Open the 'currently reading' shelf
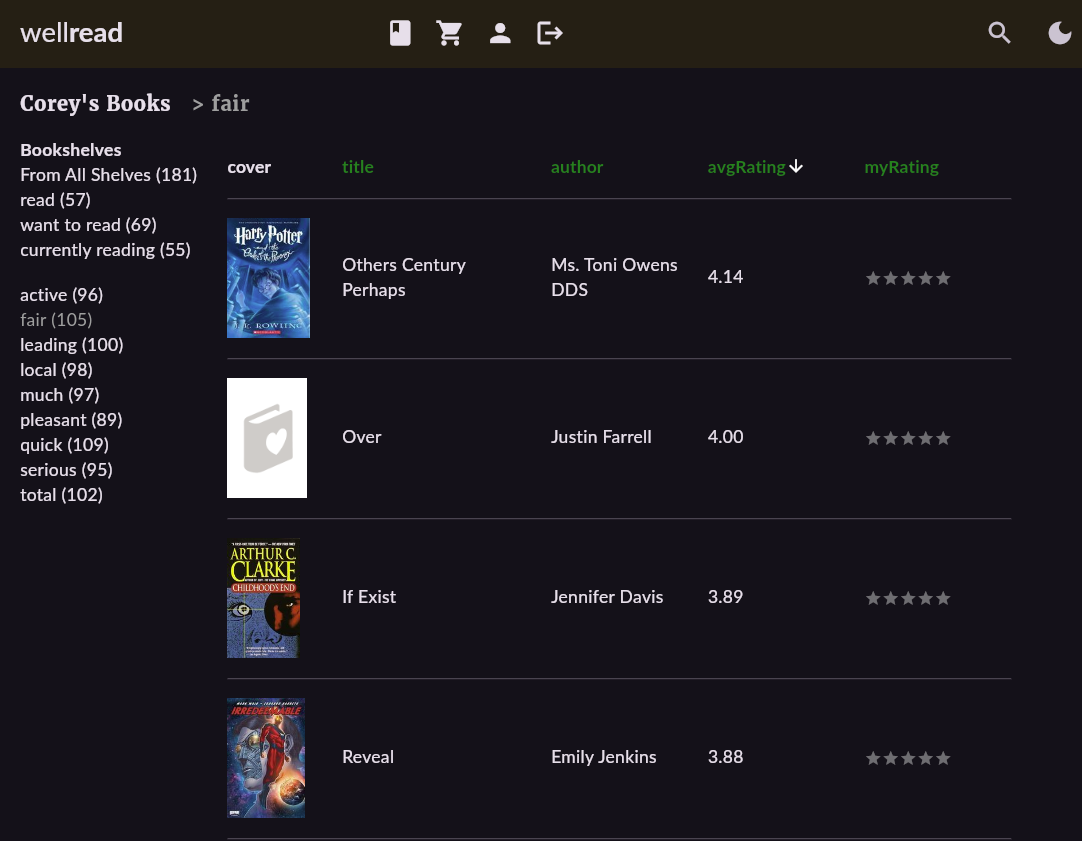This screenshot has height=841, width=1082. point(105,250)
